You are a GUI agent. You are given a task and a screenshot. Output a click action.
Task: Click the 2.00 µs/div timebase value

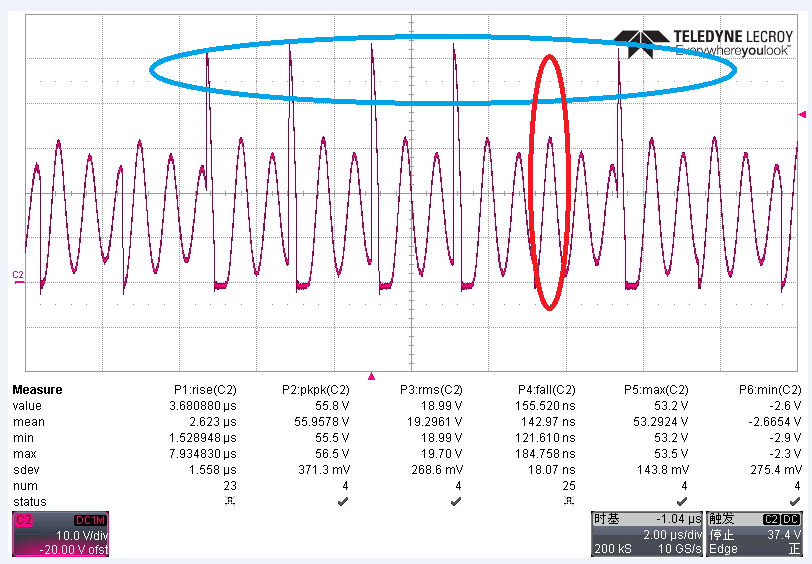click(672, 534)
